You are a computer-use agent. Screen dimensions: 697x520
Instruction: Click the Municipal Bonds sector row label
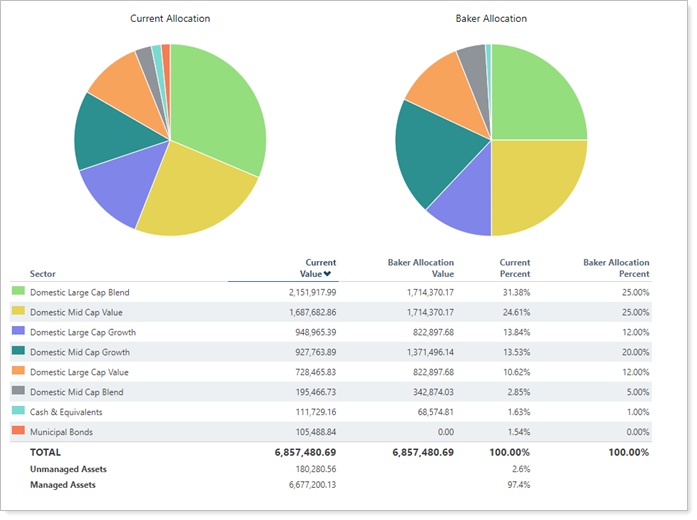(x=66, y=432)
